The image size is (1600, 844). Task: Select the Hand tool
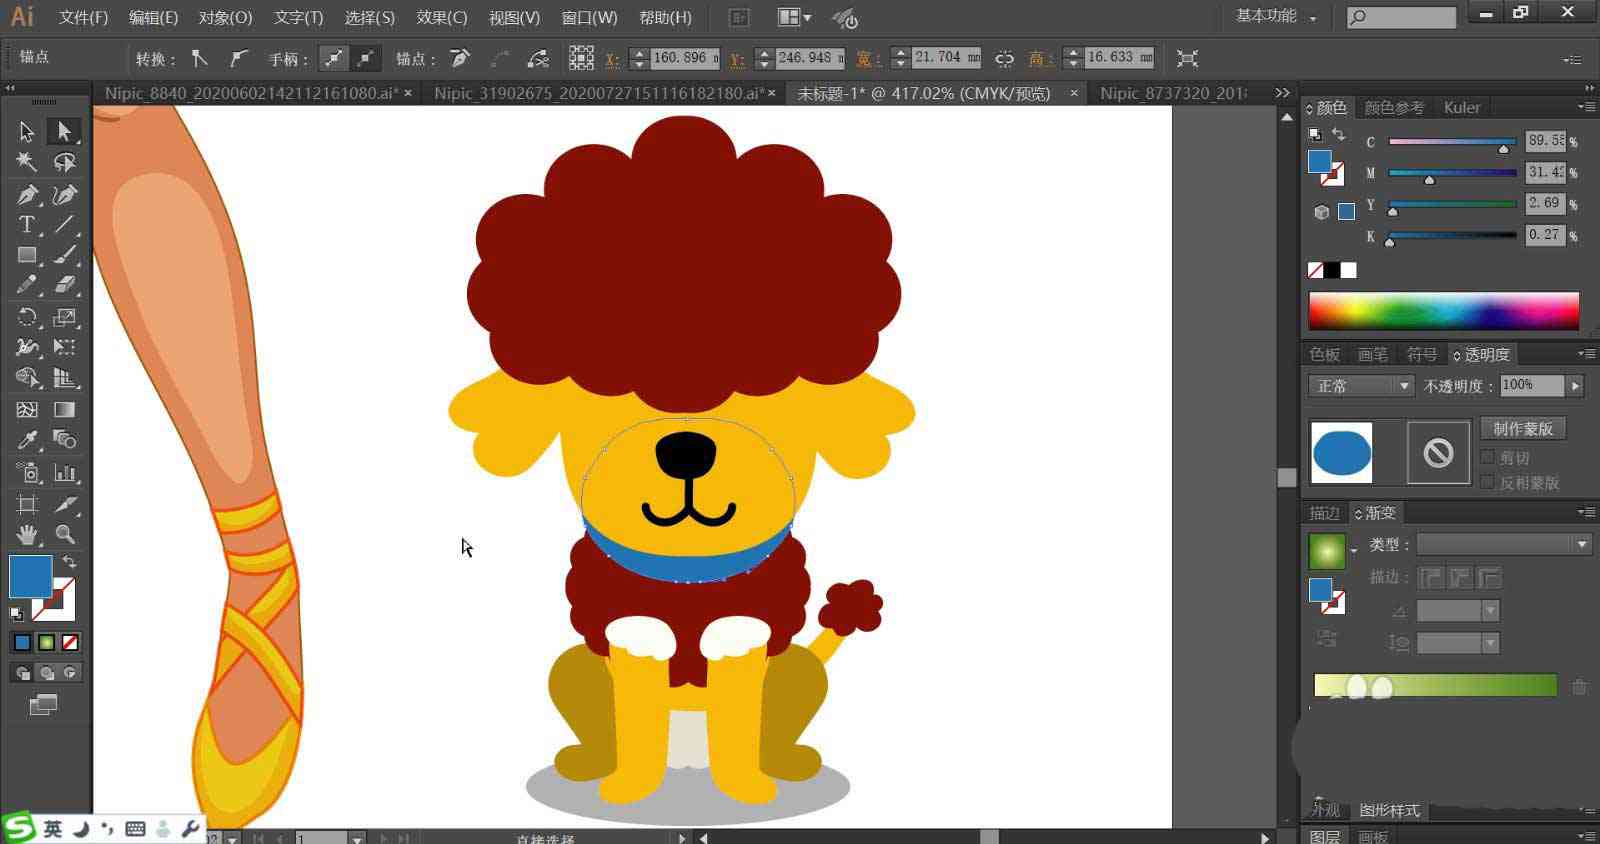pyautogui.click(x=26, y=534)
